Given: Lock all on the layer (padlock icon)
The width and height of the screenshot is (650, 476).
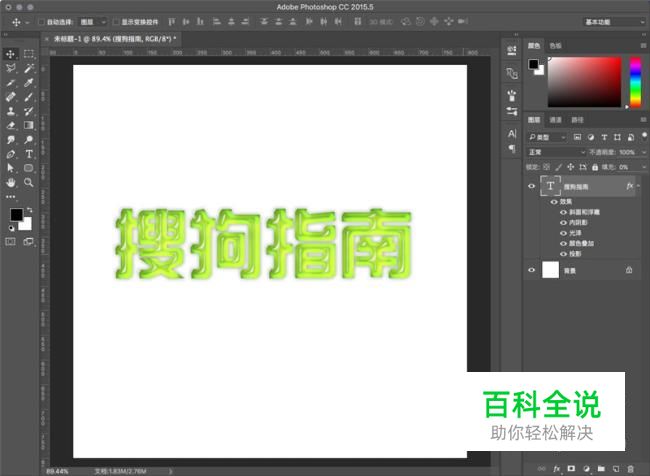Looking at the screenshot, I should point(595,167).
